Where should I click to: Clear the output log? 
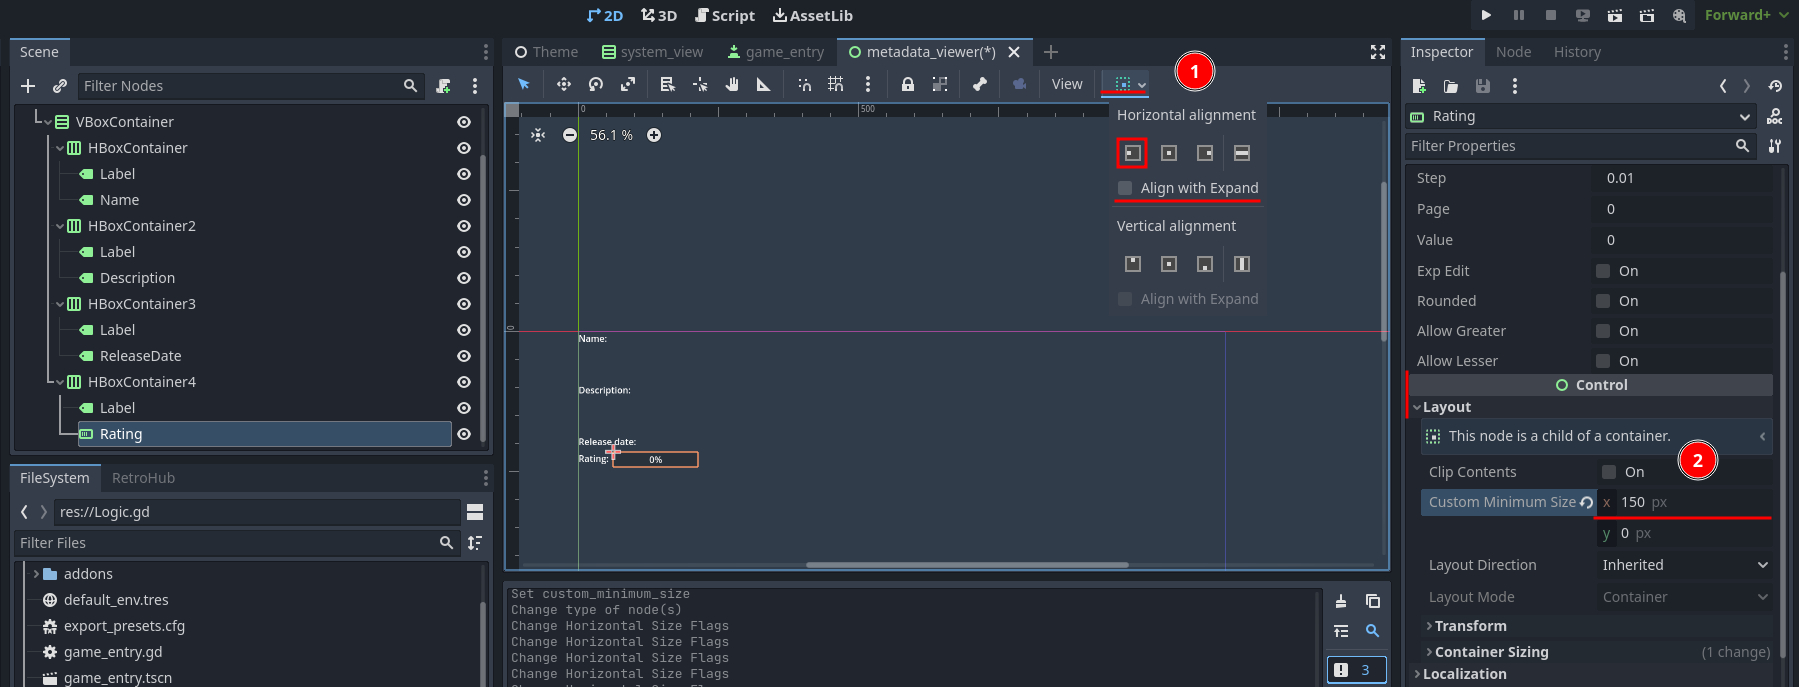pyautogui.click(x=1341, y=601)
